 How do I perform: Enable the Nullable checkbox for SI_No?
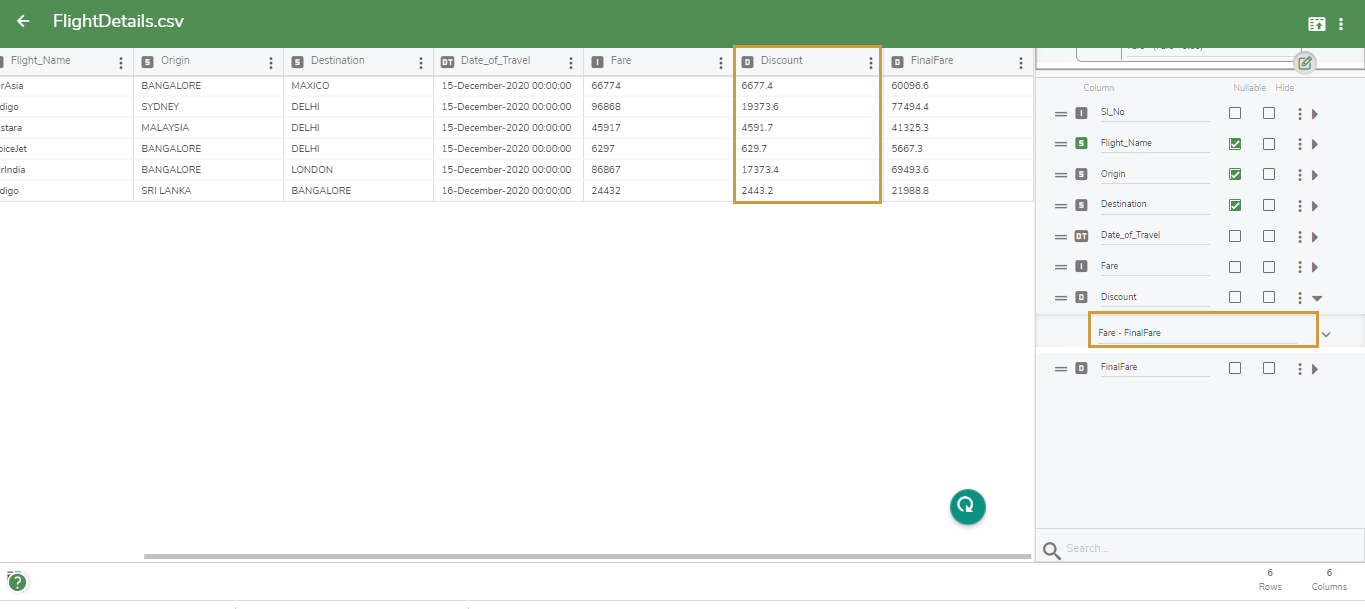[1234, 112]
